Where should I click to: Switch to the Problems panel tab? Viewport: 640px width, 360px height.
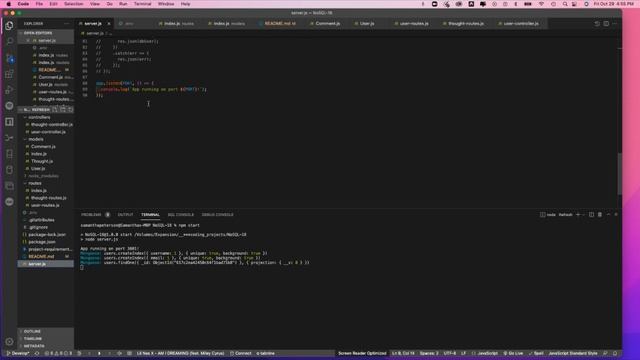pos(91,215)
